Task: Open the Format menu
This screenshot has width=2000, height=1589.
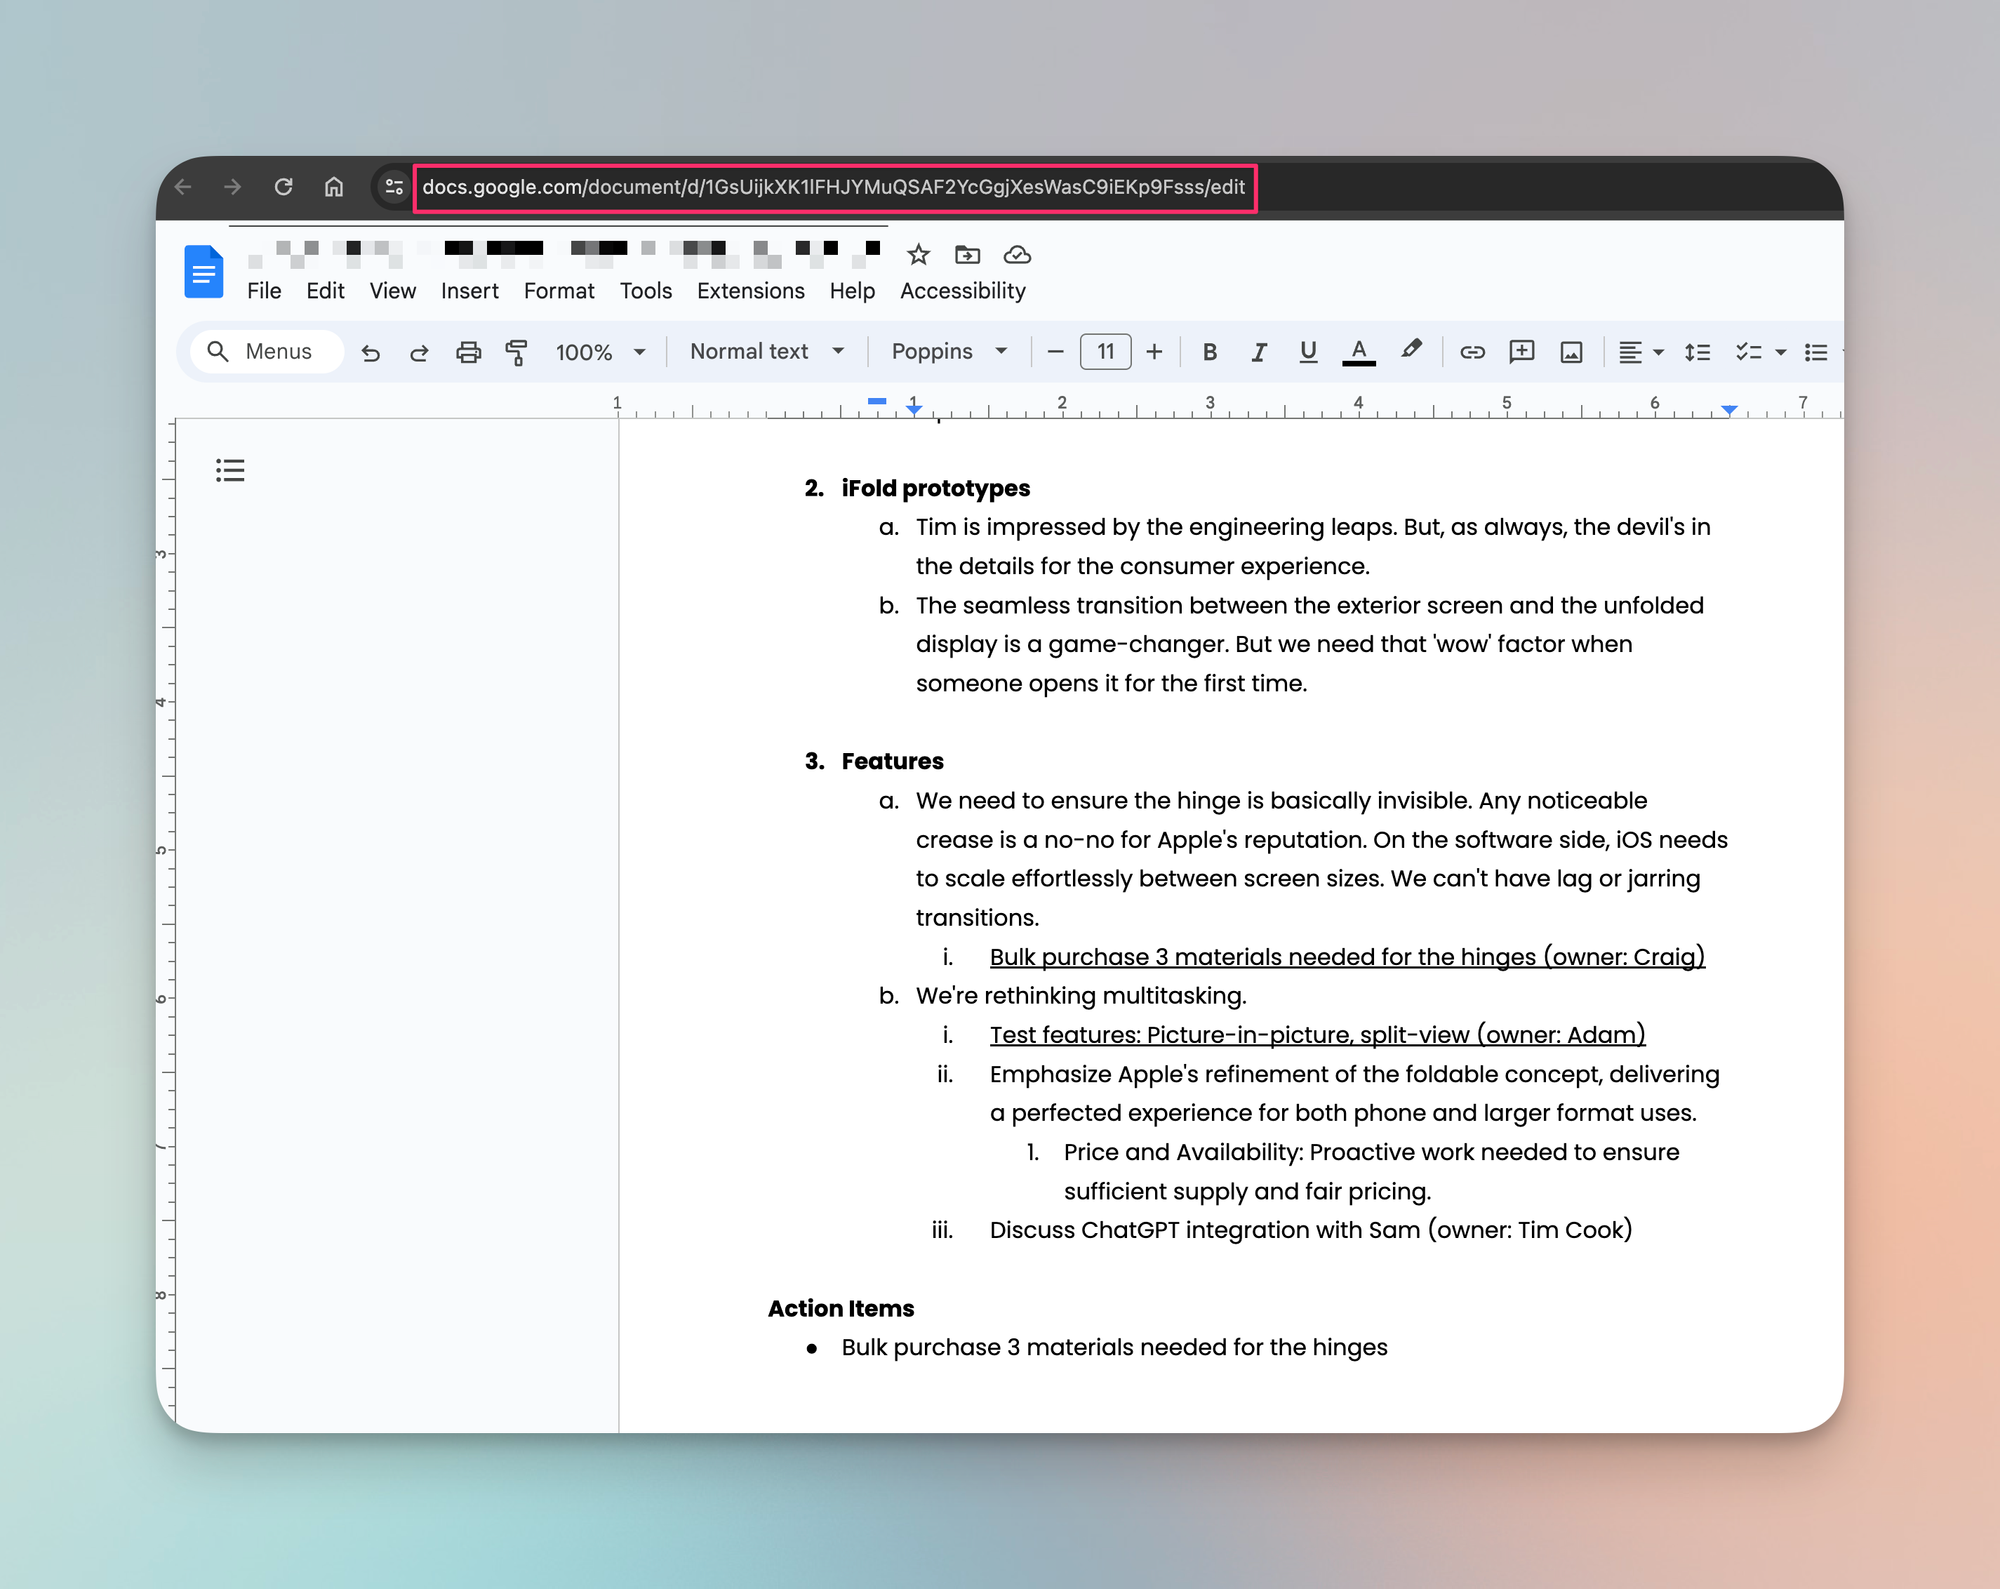Action: tap(559, 291)
